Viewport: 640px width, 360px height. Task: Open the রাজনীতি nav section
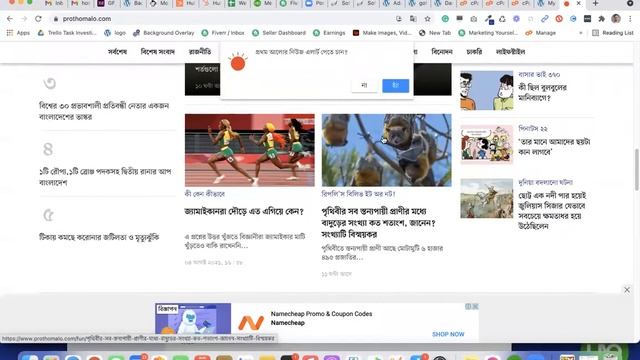point(200,52)
